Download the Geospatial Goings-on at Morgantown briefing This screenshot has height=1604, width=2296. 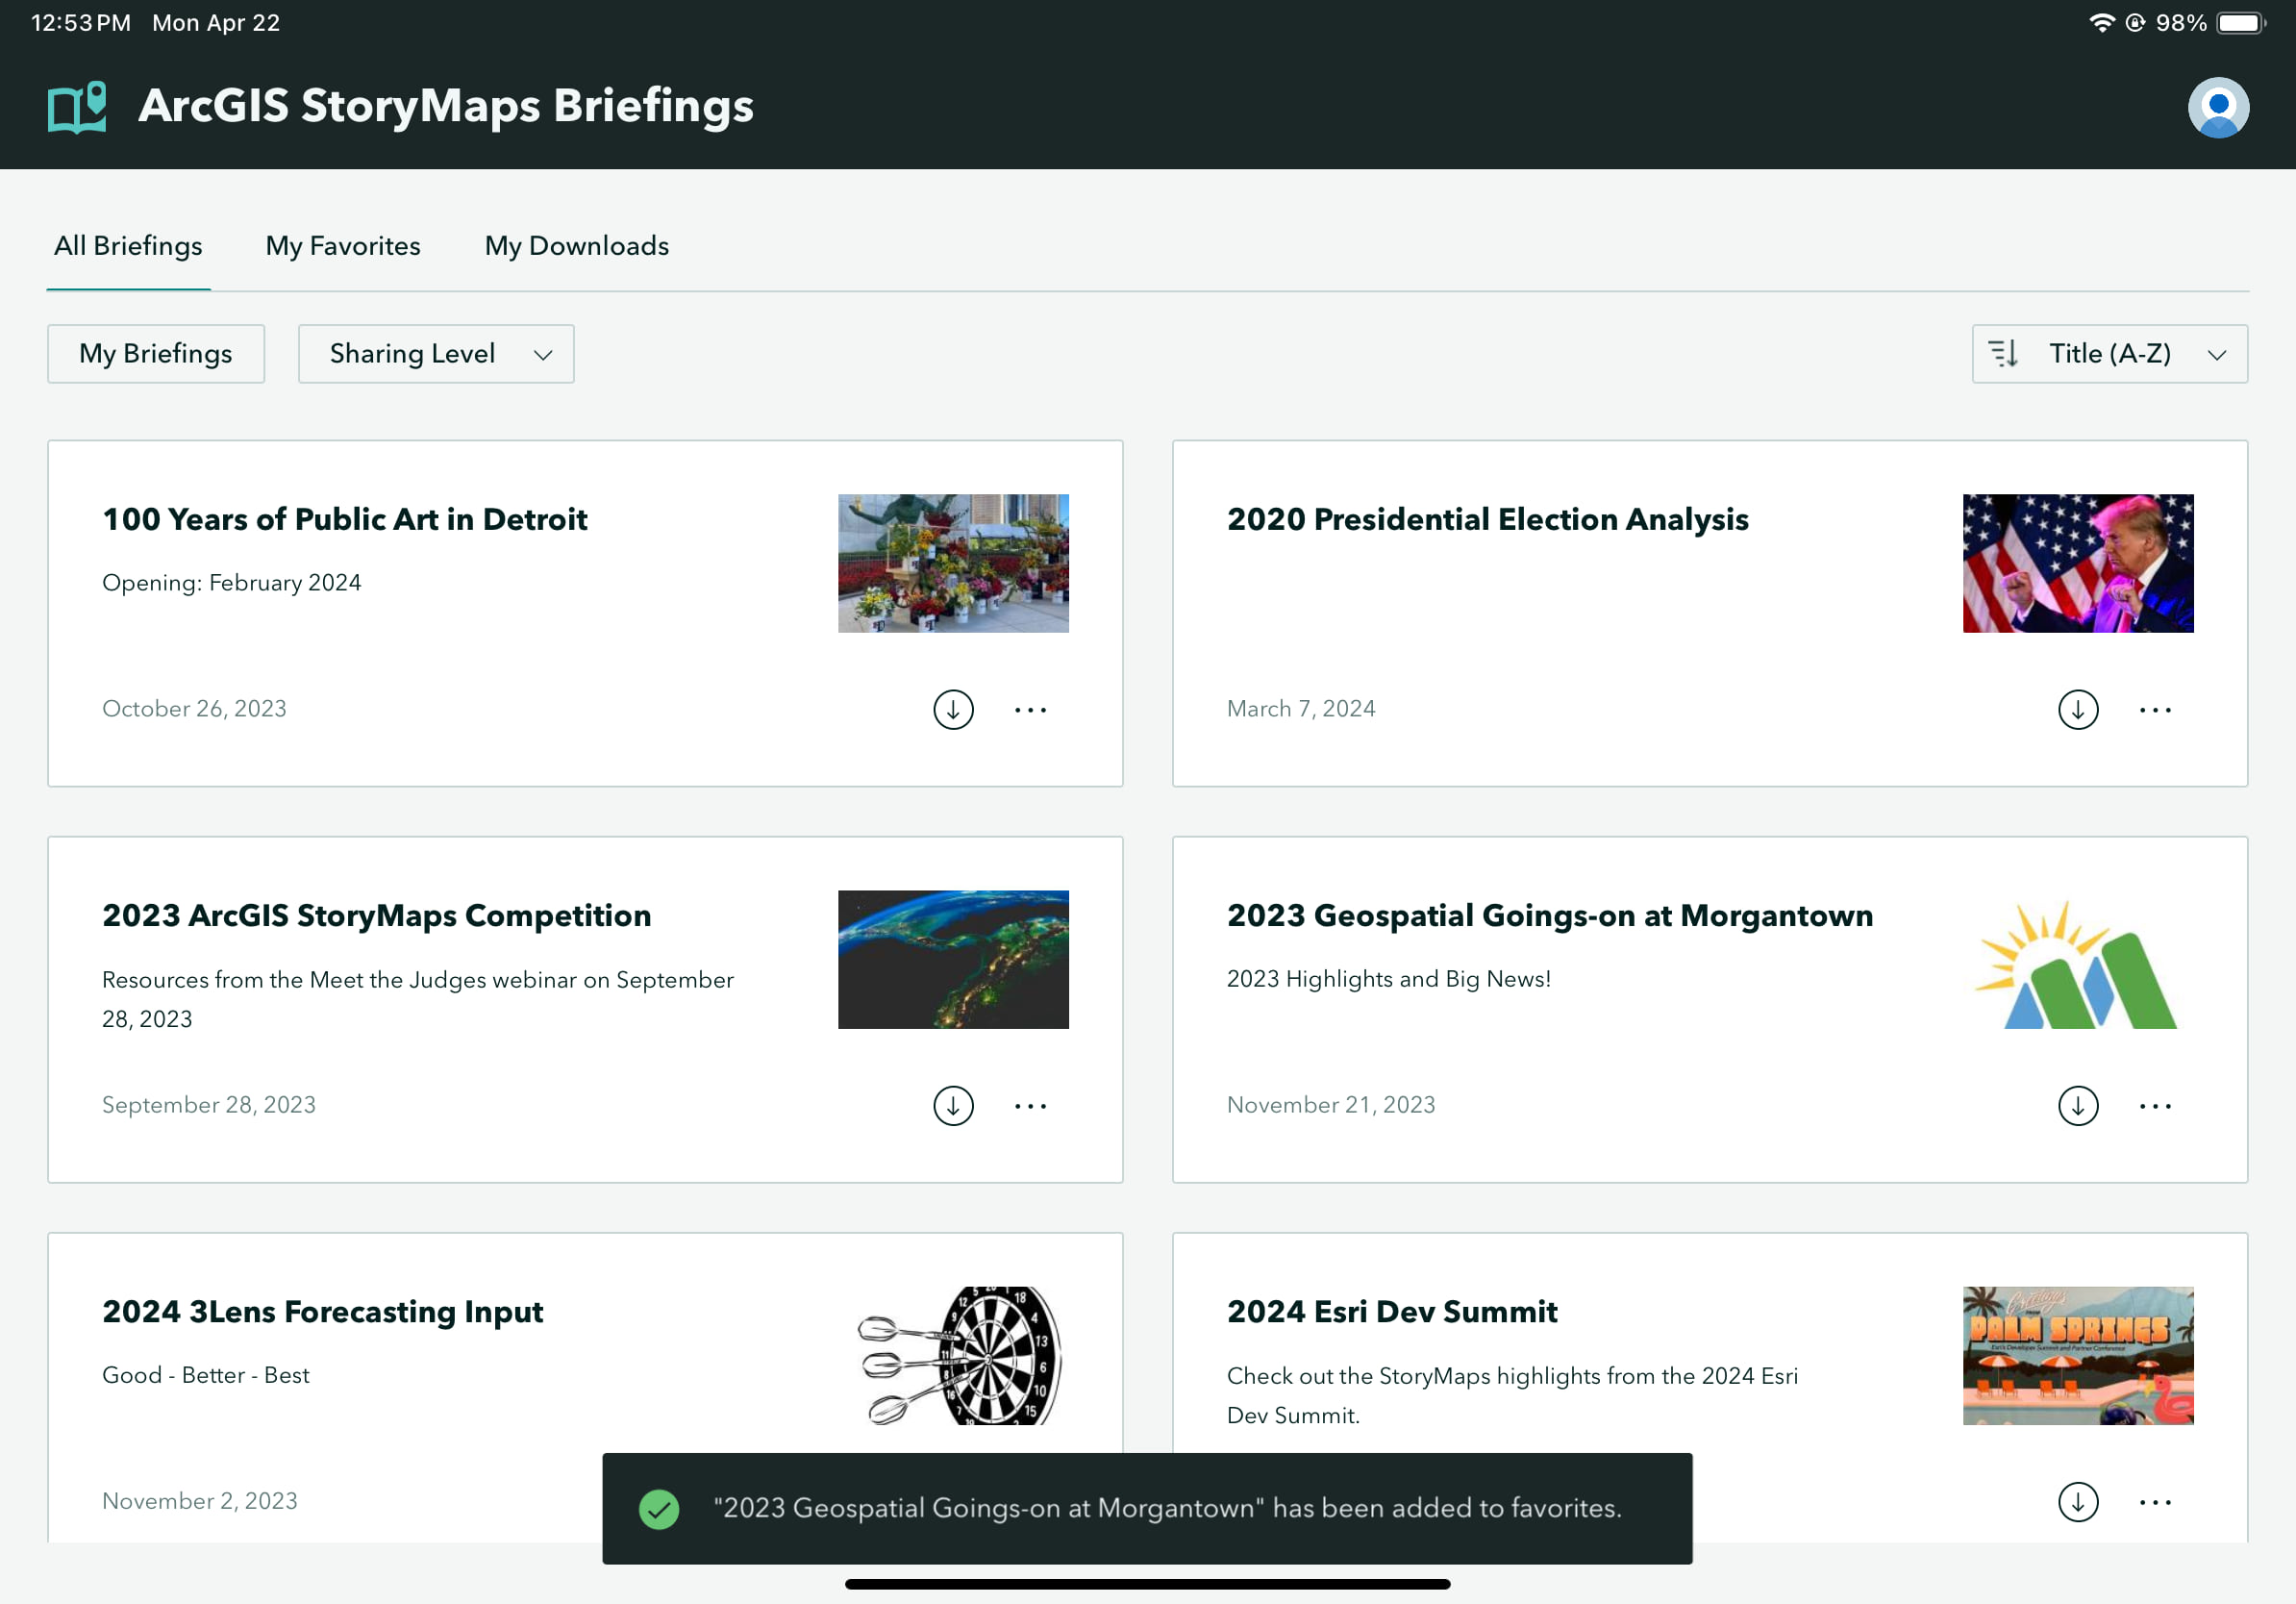tap(2077, 1105)
